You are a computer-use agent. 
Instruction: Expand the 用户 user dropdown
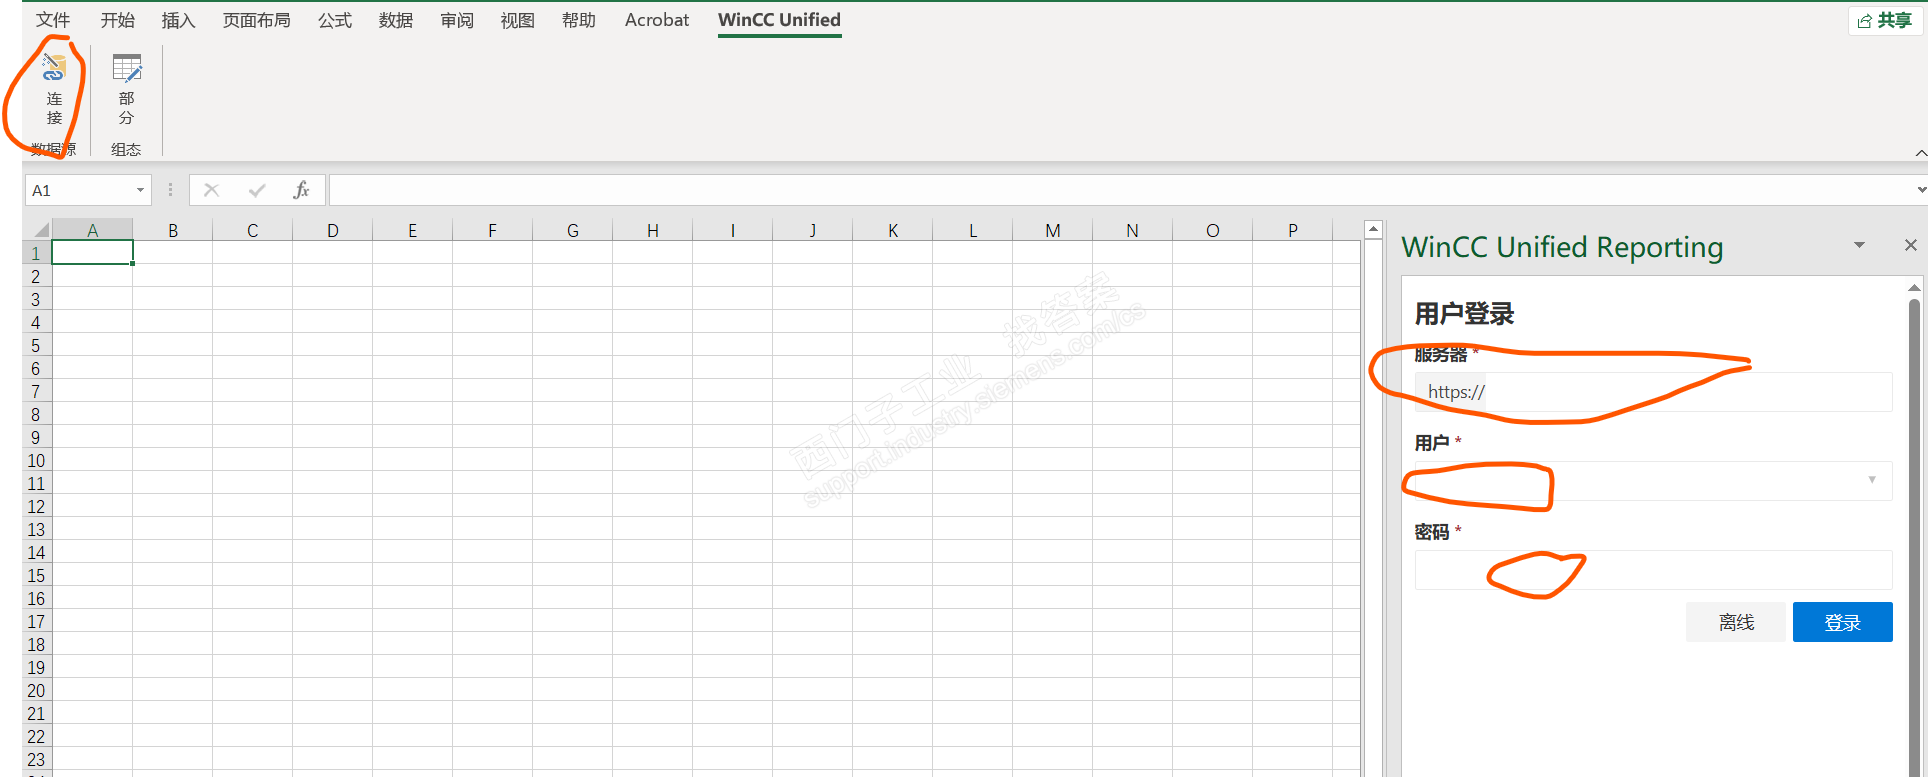(x=1872, y=480)
